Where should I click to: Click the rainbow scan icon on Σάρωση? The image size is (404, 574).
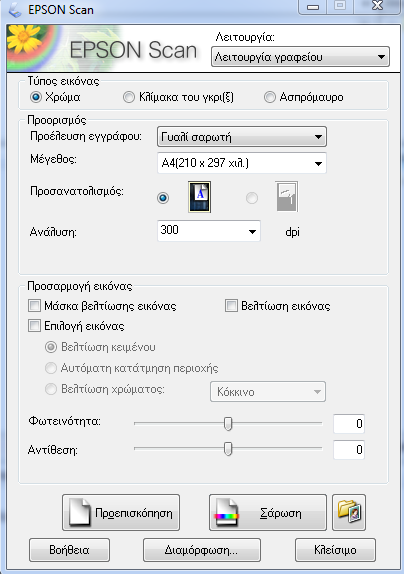[227, 512]
